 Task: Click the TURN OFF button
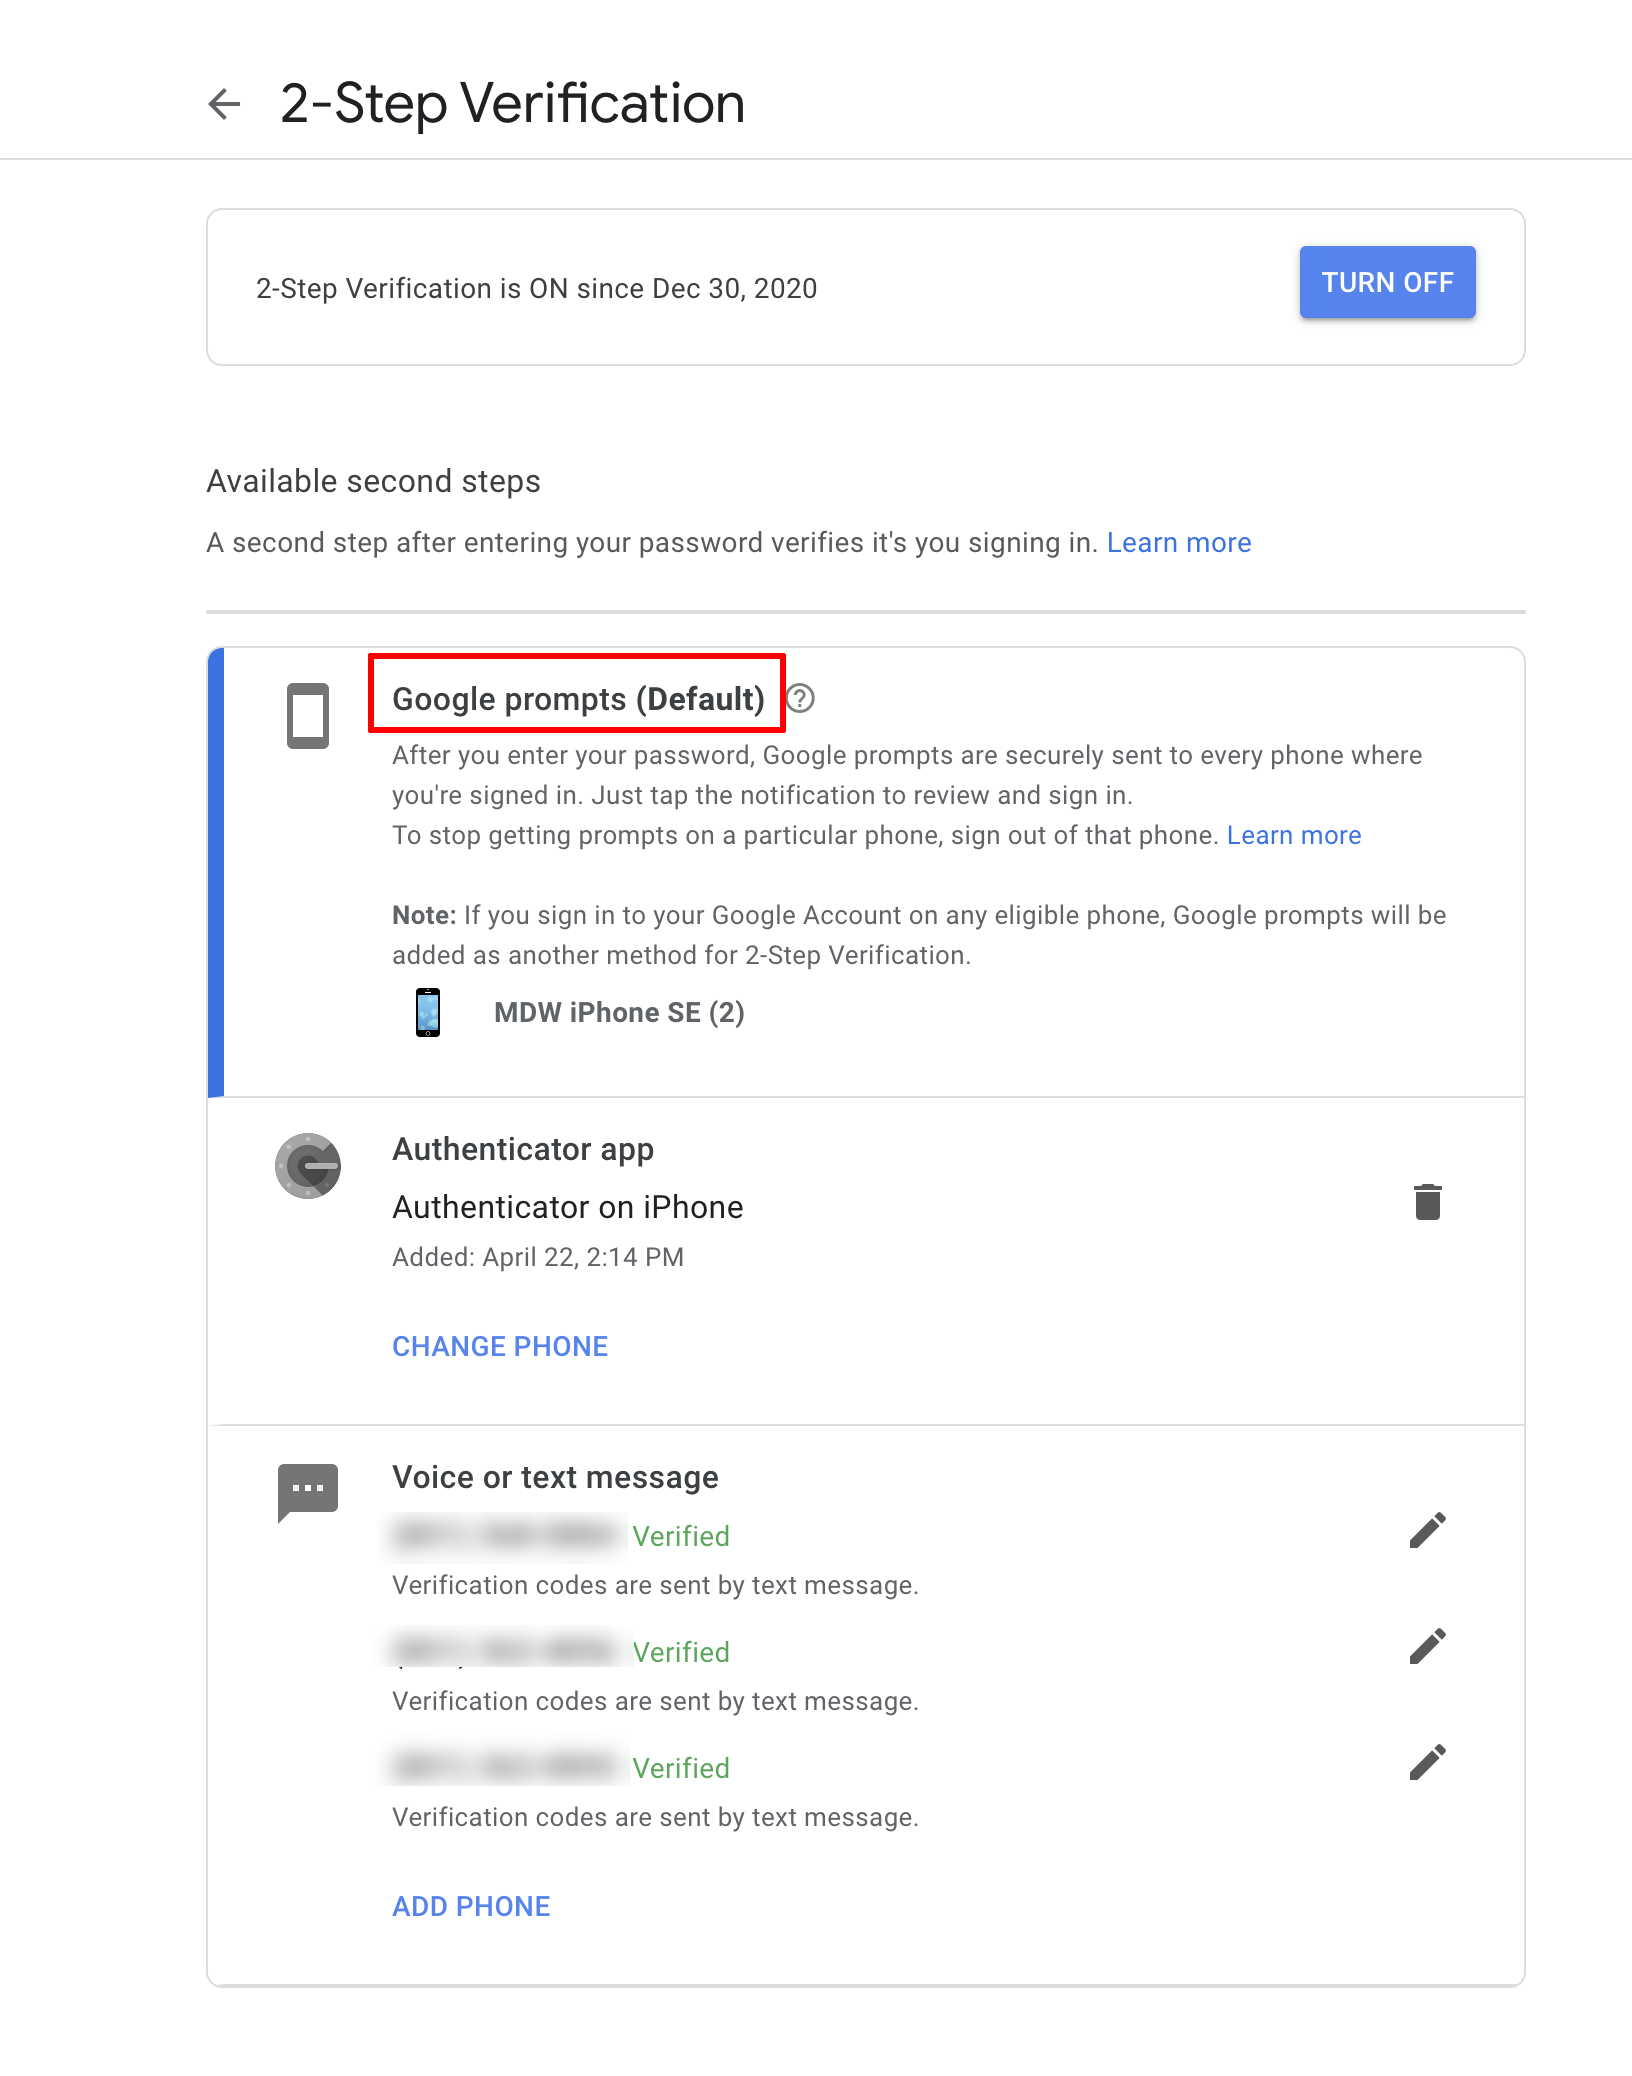point(1387,282)
